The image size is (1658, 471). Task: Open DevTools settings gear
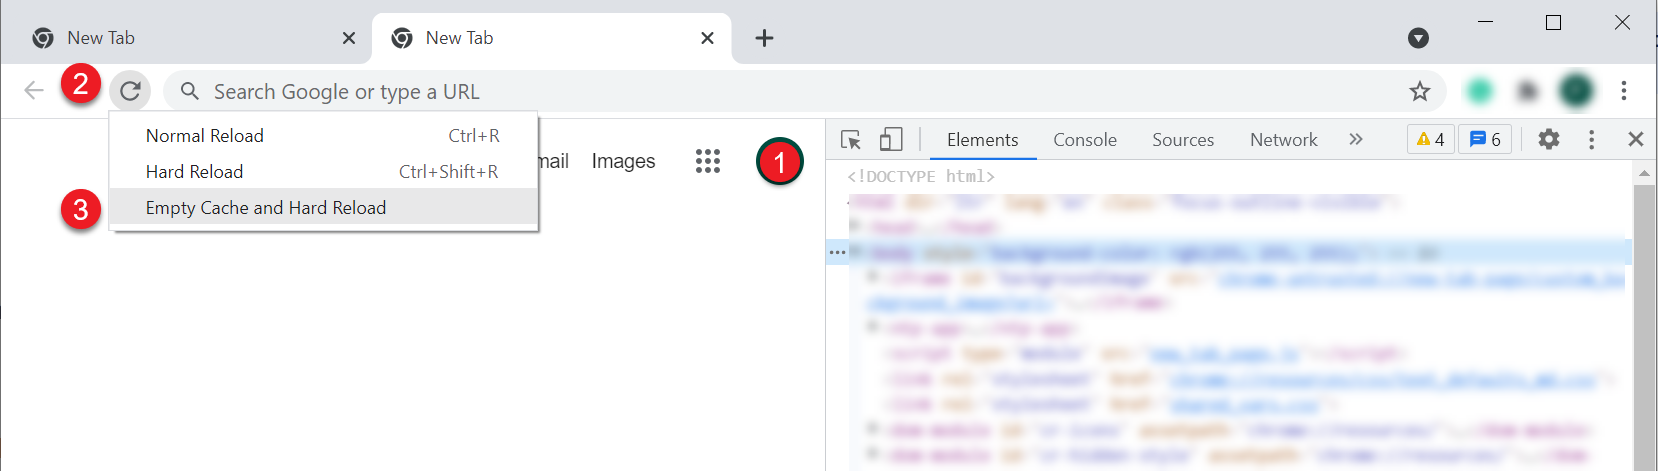(x=1548, y=140)
